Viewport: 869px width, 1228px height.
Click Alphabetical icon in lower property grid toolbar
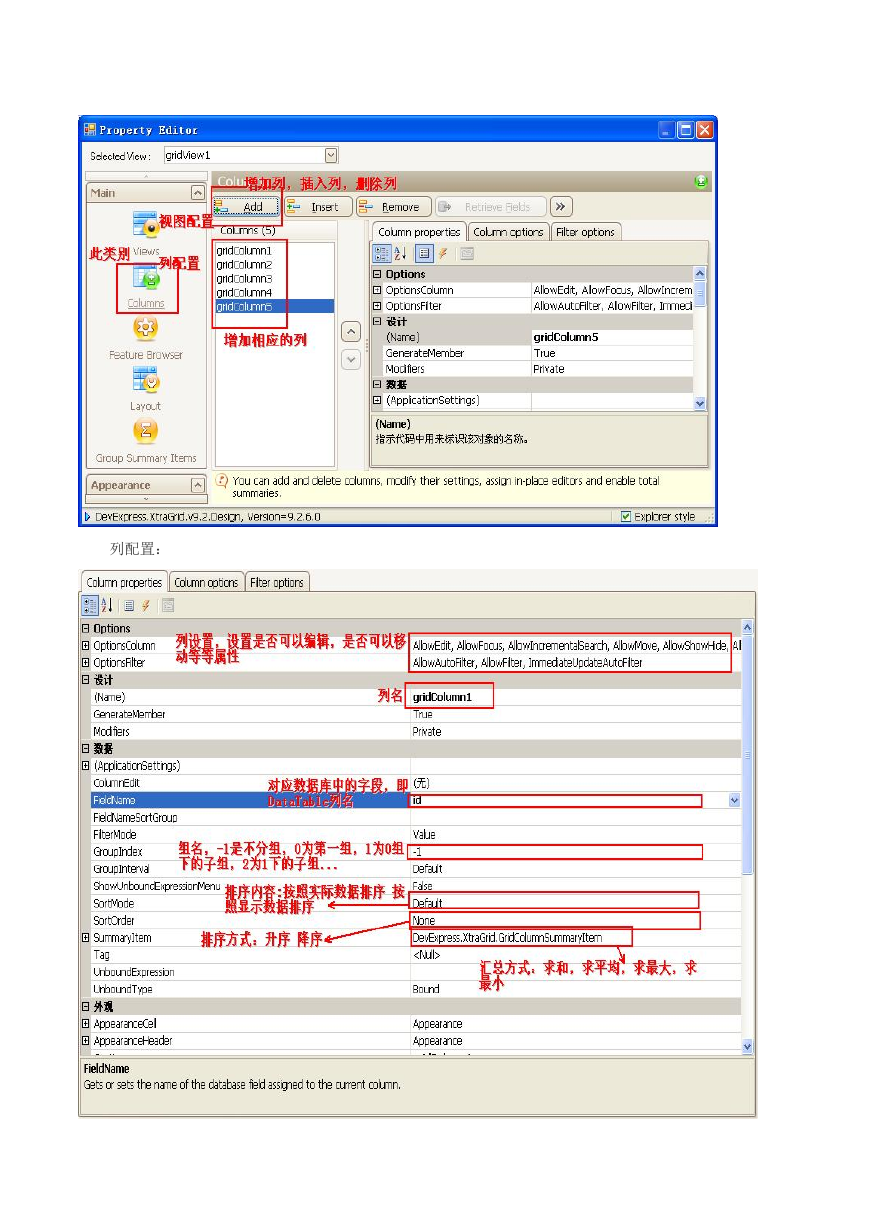(x=106, y=605)
